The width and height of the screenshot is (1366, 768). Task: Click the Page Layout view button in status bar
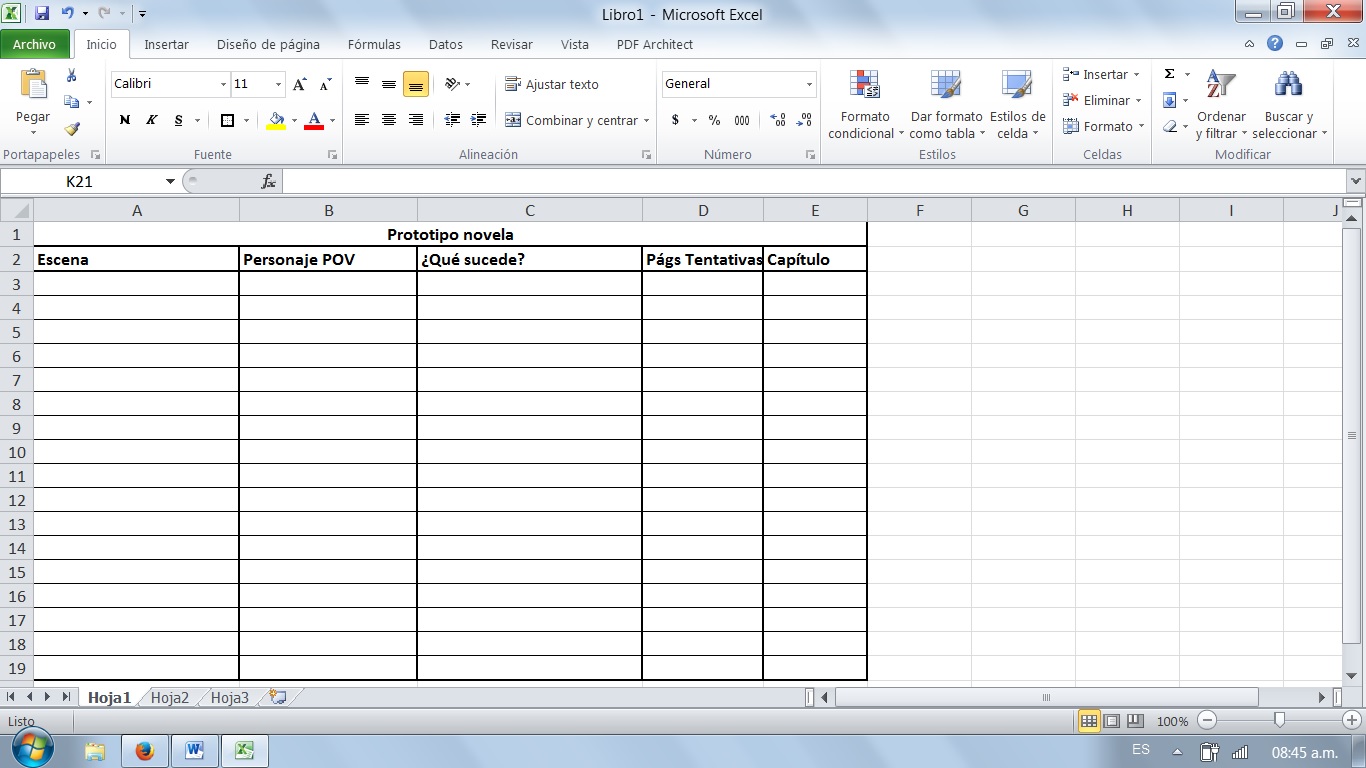1111,720
